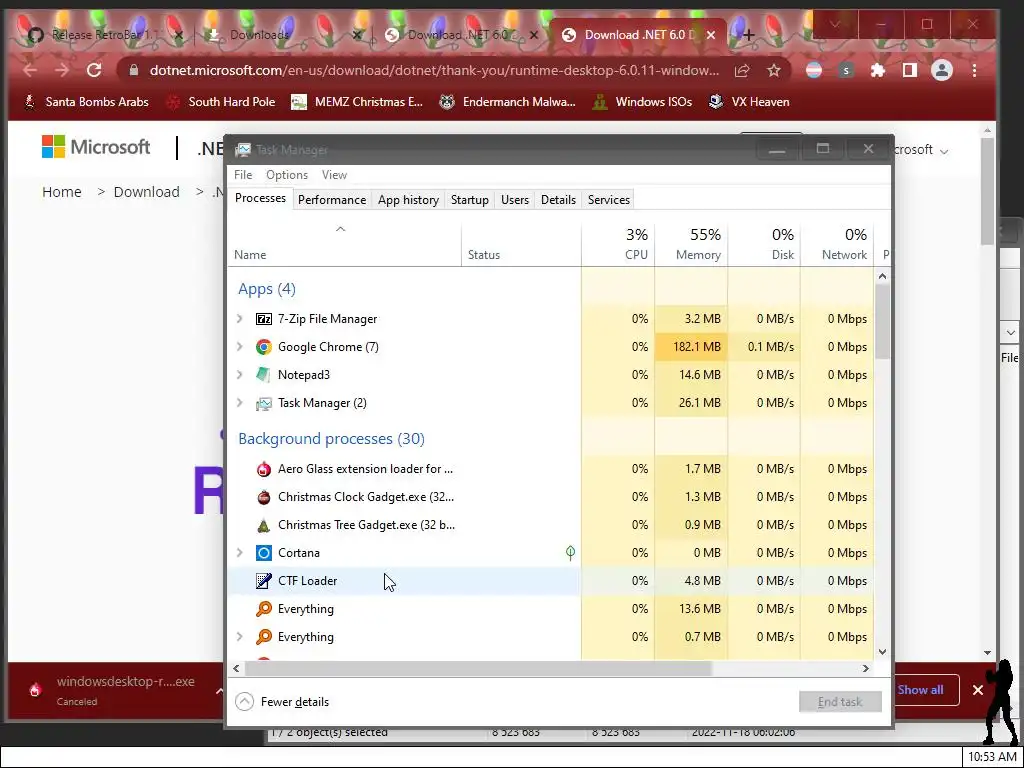1024x768 pixels.
Task: Sort processes by the Name column
Action: point(345,244)
